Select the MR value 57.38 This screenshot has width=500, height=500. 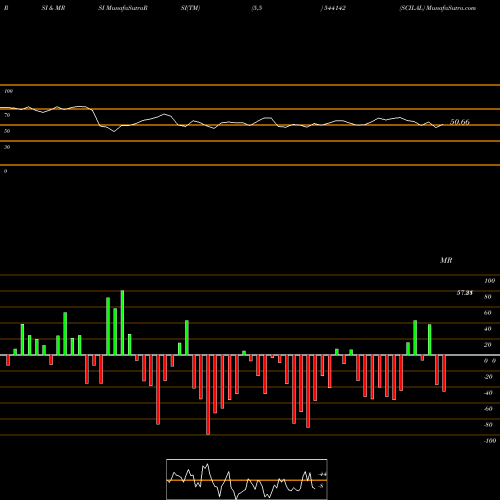(465, 293)
